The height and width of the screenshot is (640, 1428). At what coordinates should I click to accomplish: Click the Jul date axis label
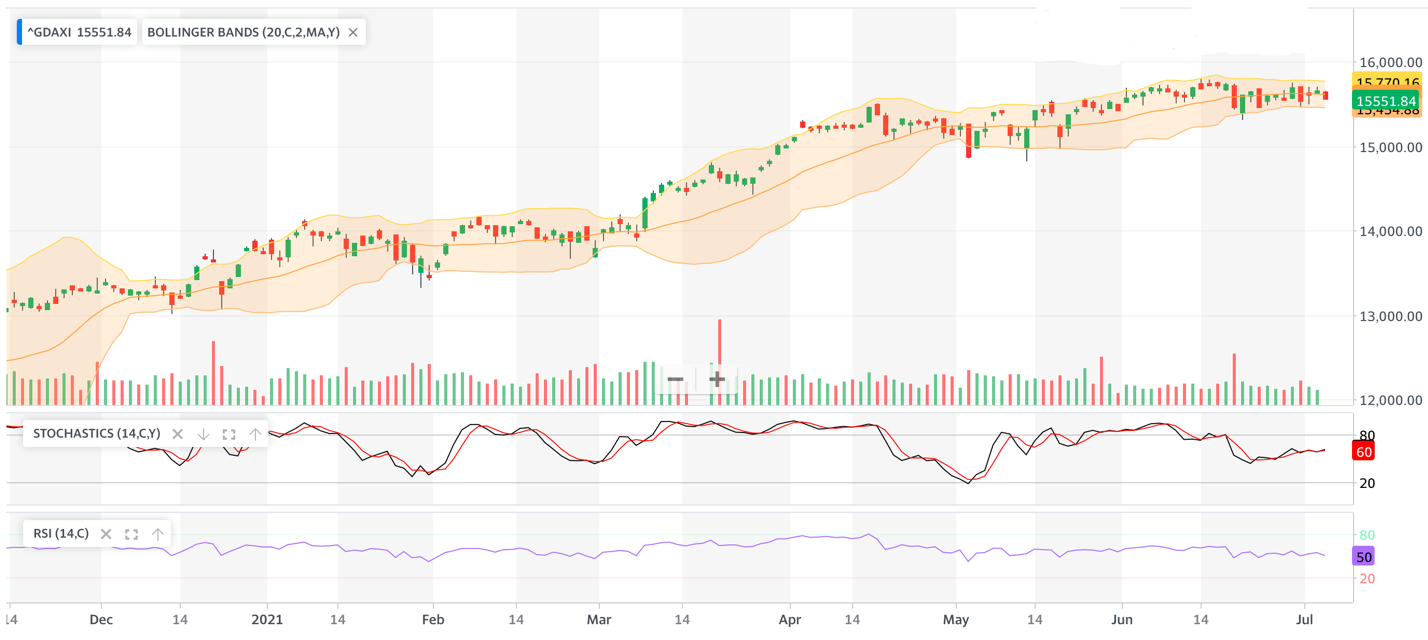1304,620
